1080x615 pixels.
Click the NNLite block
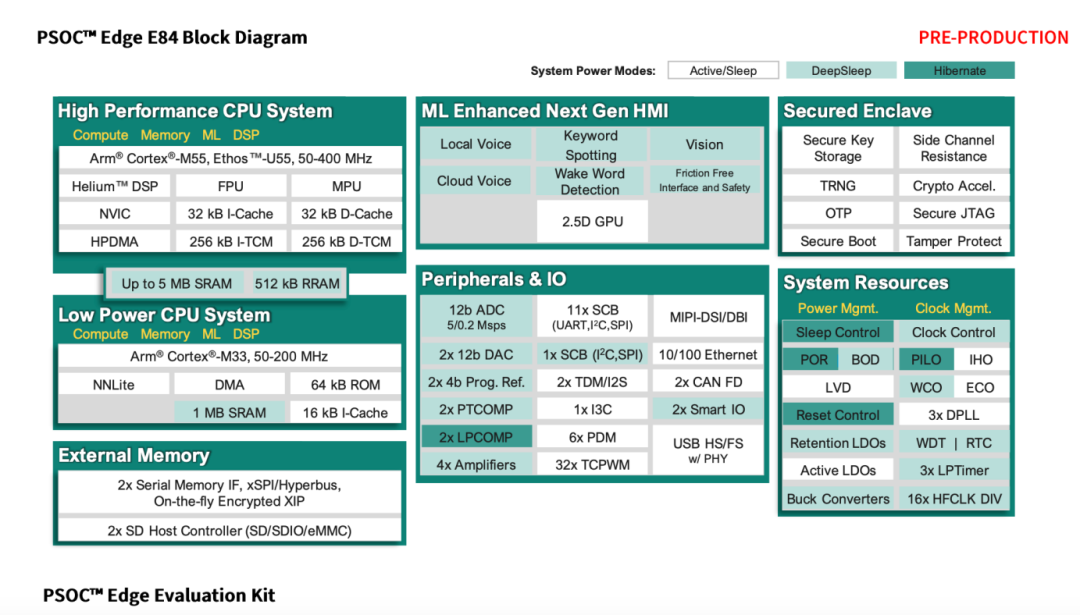tap(114, 384)
